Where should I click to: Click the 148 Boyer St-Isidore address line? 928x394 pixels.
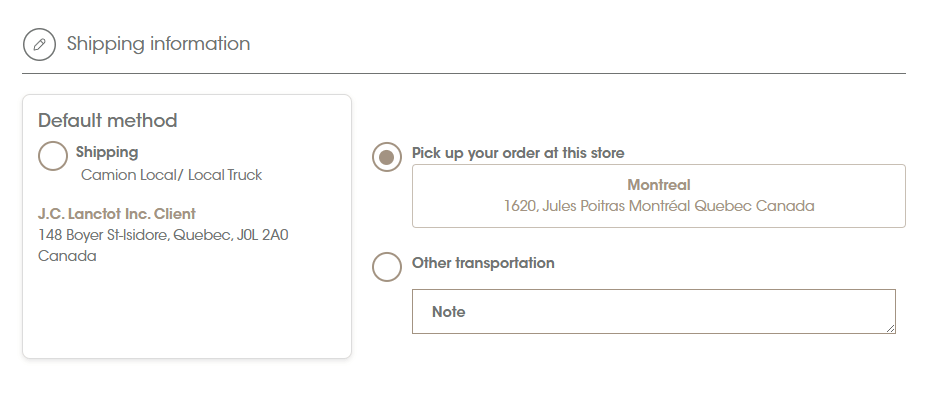click(x=163, y=235)
